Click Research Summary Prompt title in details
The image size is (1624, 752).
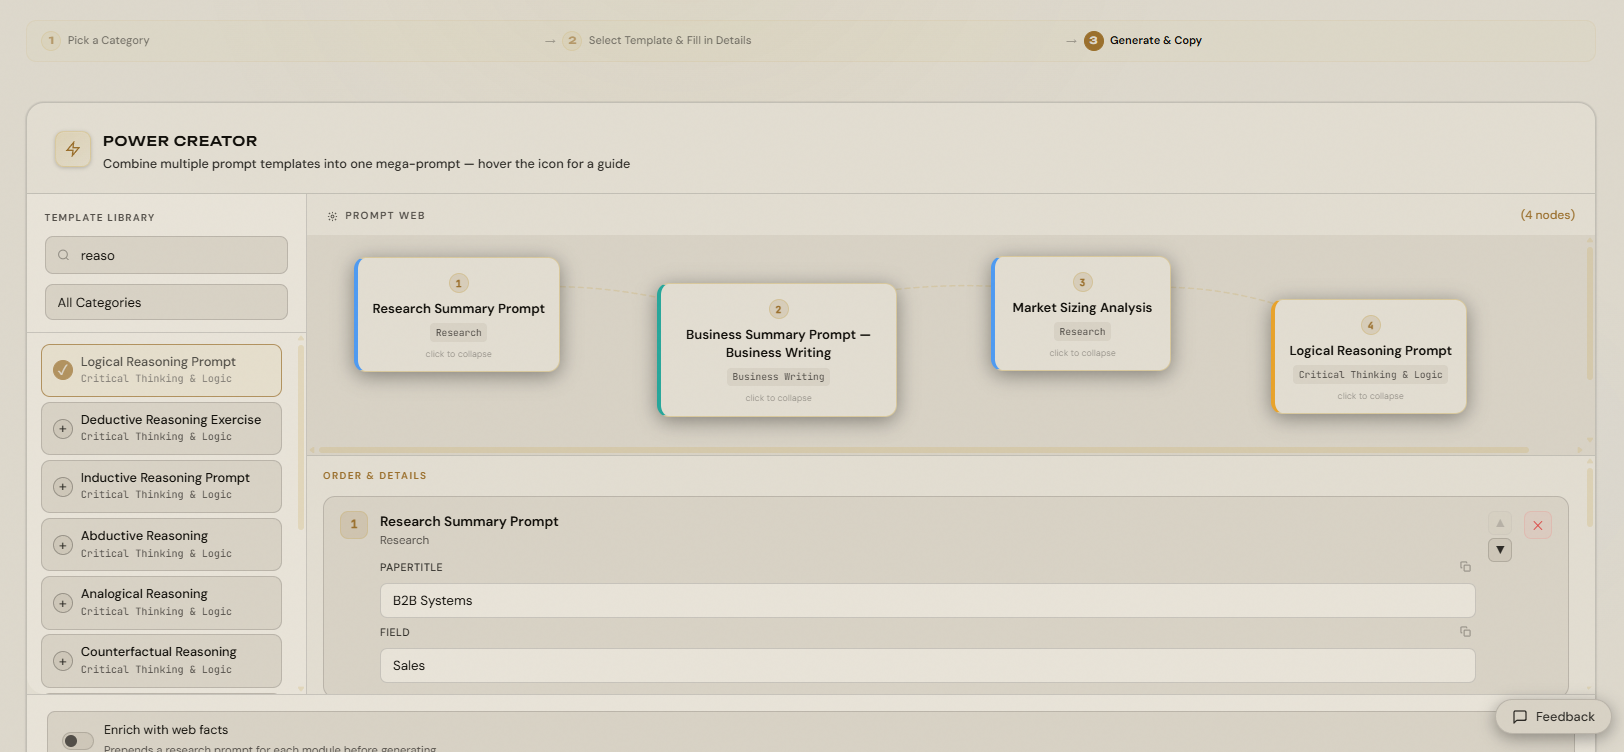[469, 522]
